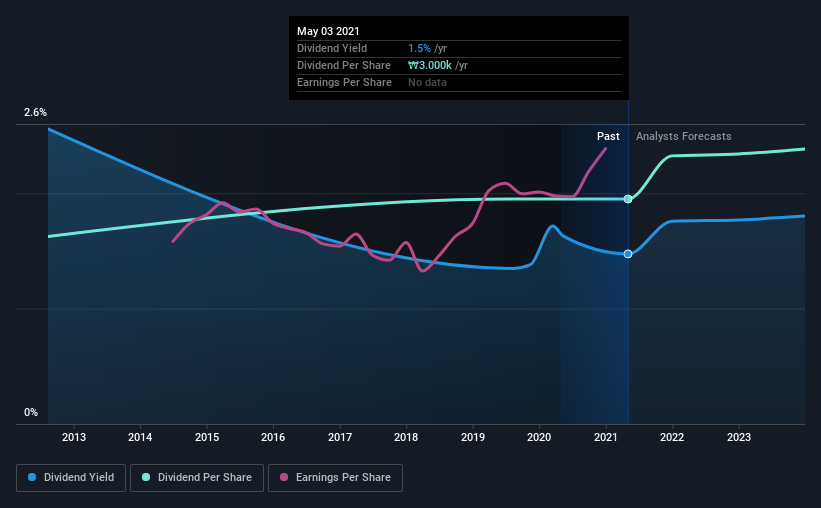The image size is (821, 508).
Task: Click the Analysts Forecasts label
Action: [x=683, y=136]
